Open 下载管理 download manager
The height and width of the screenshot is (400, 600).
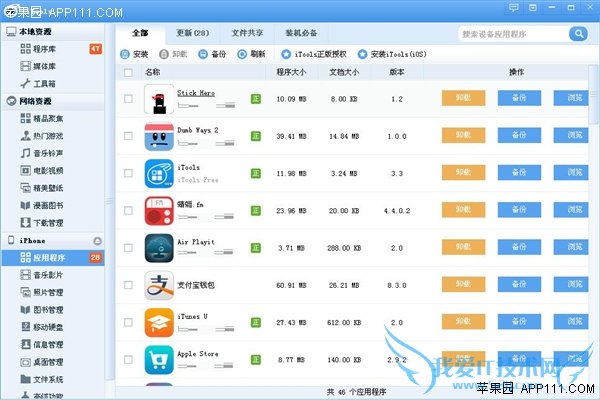[52, 222]
